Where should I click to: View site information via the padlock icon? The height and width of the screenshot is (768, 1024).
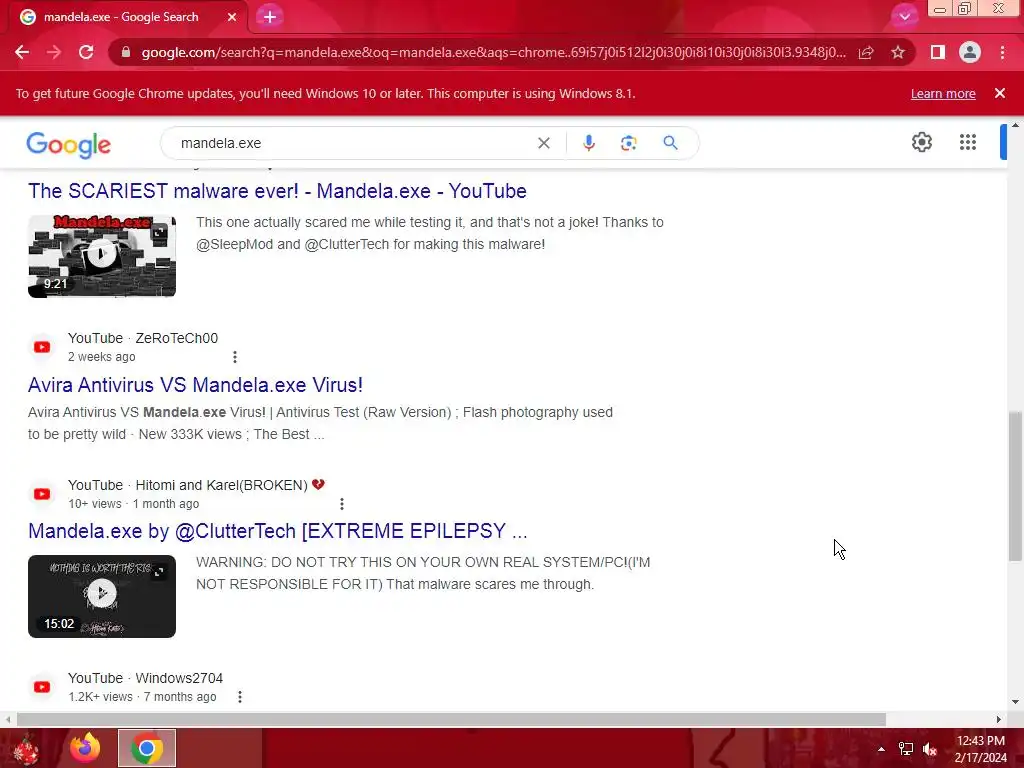pyautogui.click(x=126, y=52)
